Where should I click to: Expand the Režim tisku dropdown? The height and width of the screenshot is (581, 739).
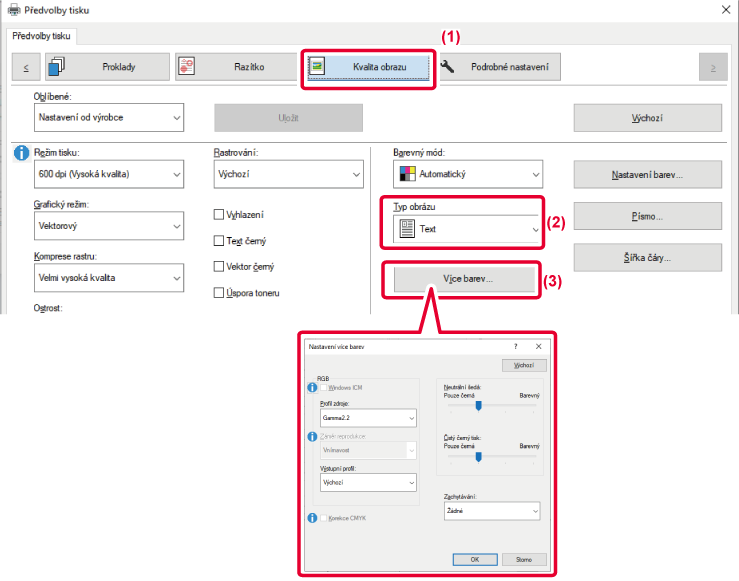(109, 174)
